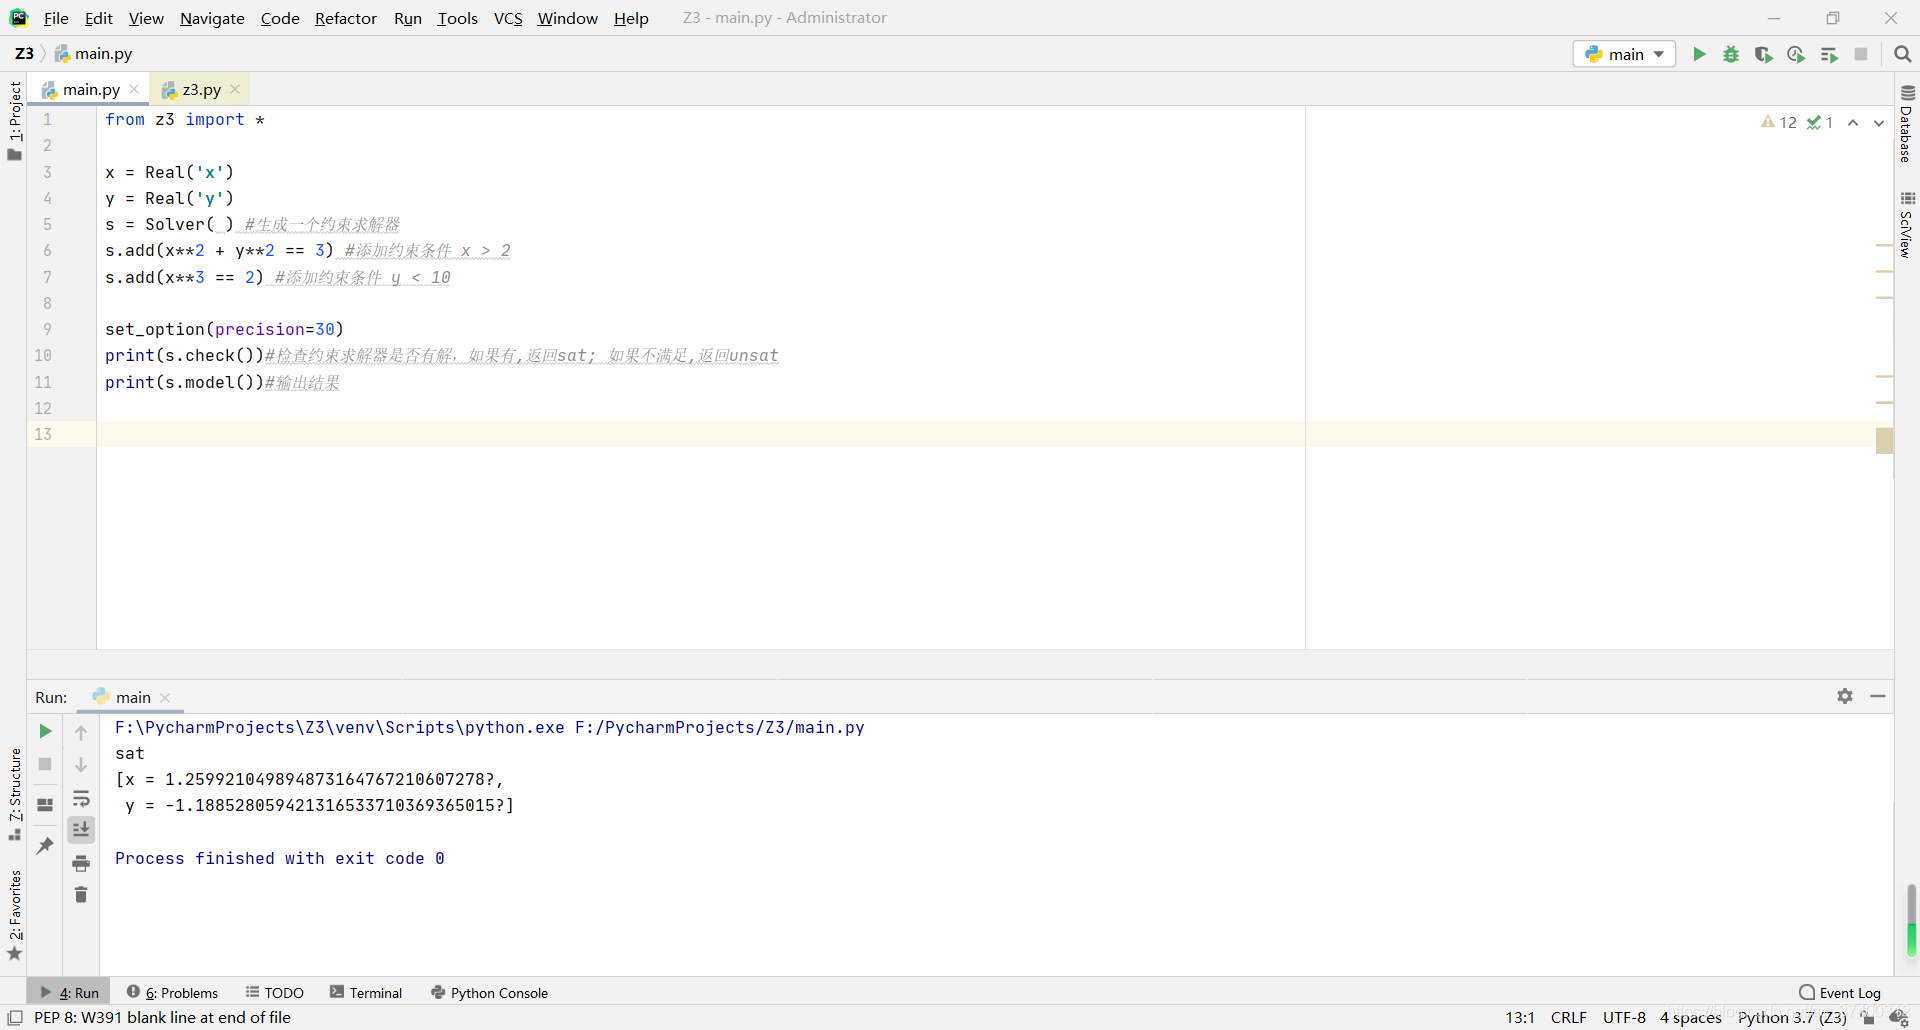Image resolution: width=1920 pixels, height=1030 pixels.
Task: Go to the next highlighted error
Action: point(1879,123)
